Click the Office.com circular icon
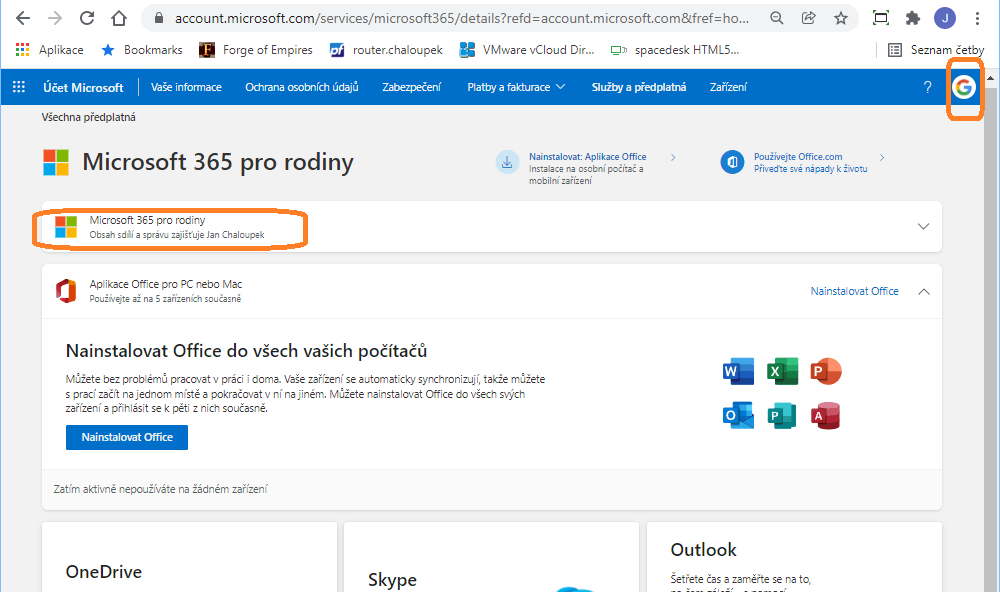Screen dimensions: 1000x592 [732, 162]
